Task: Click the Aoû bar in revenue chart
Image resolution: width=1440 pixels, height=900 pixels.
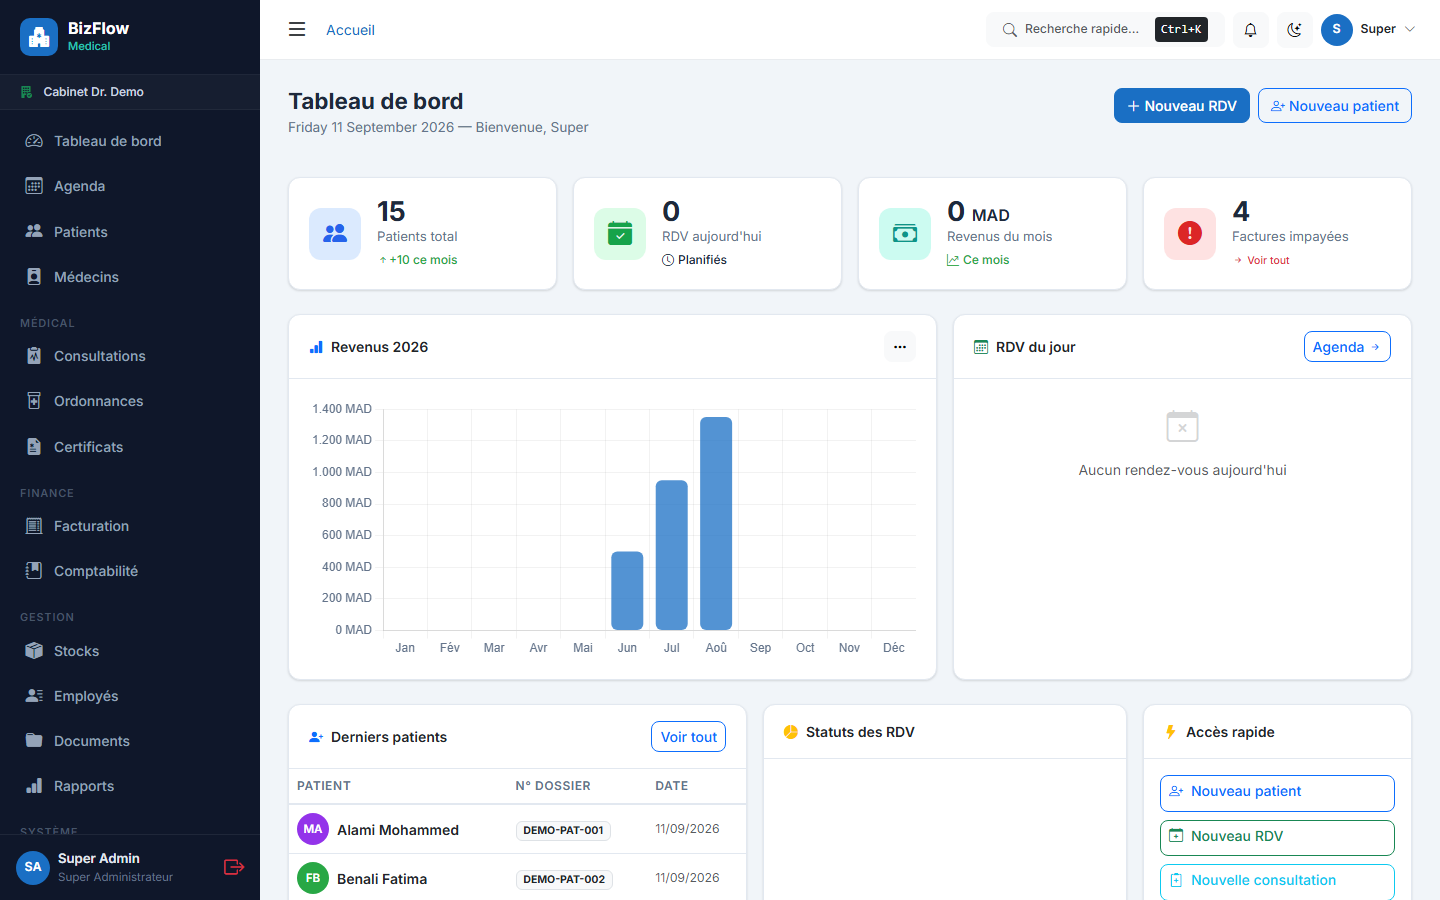Action: pyautogui.click(x=716, y=523)
